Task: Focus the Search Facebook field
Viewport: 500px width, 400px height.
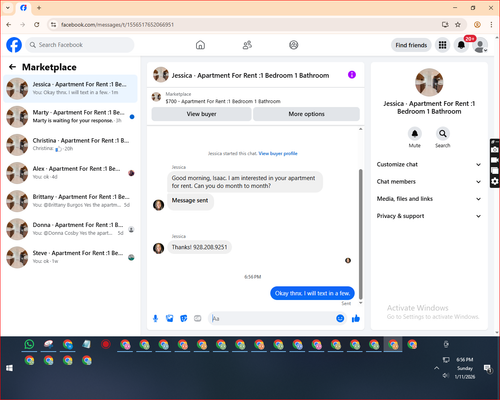Action: pos(80,45)
